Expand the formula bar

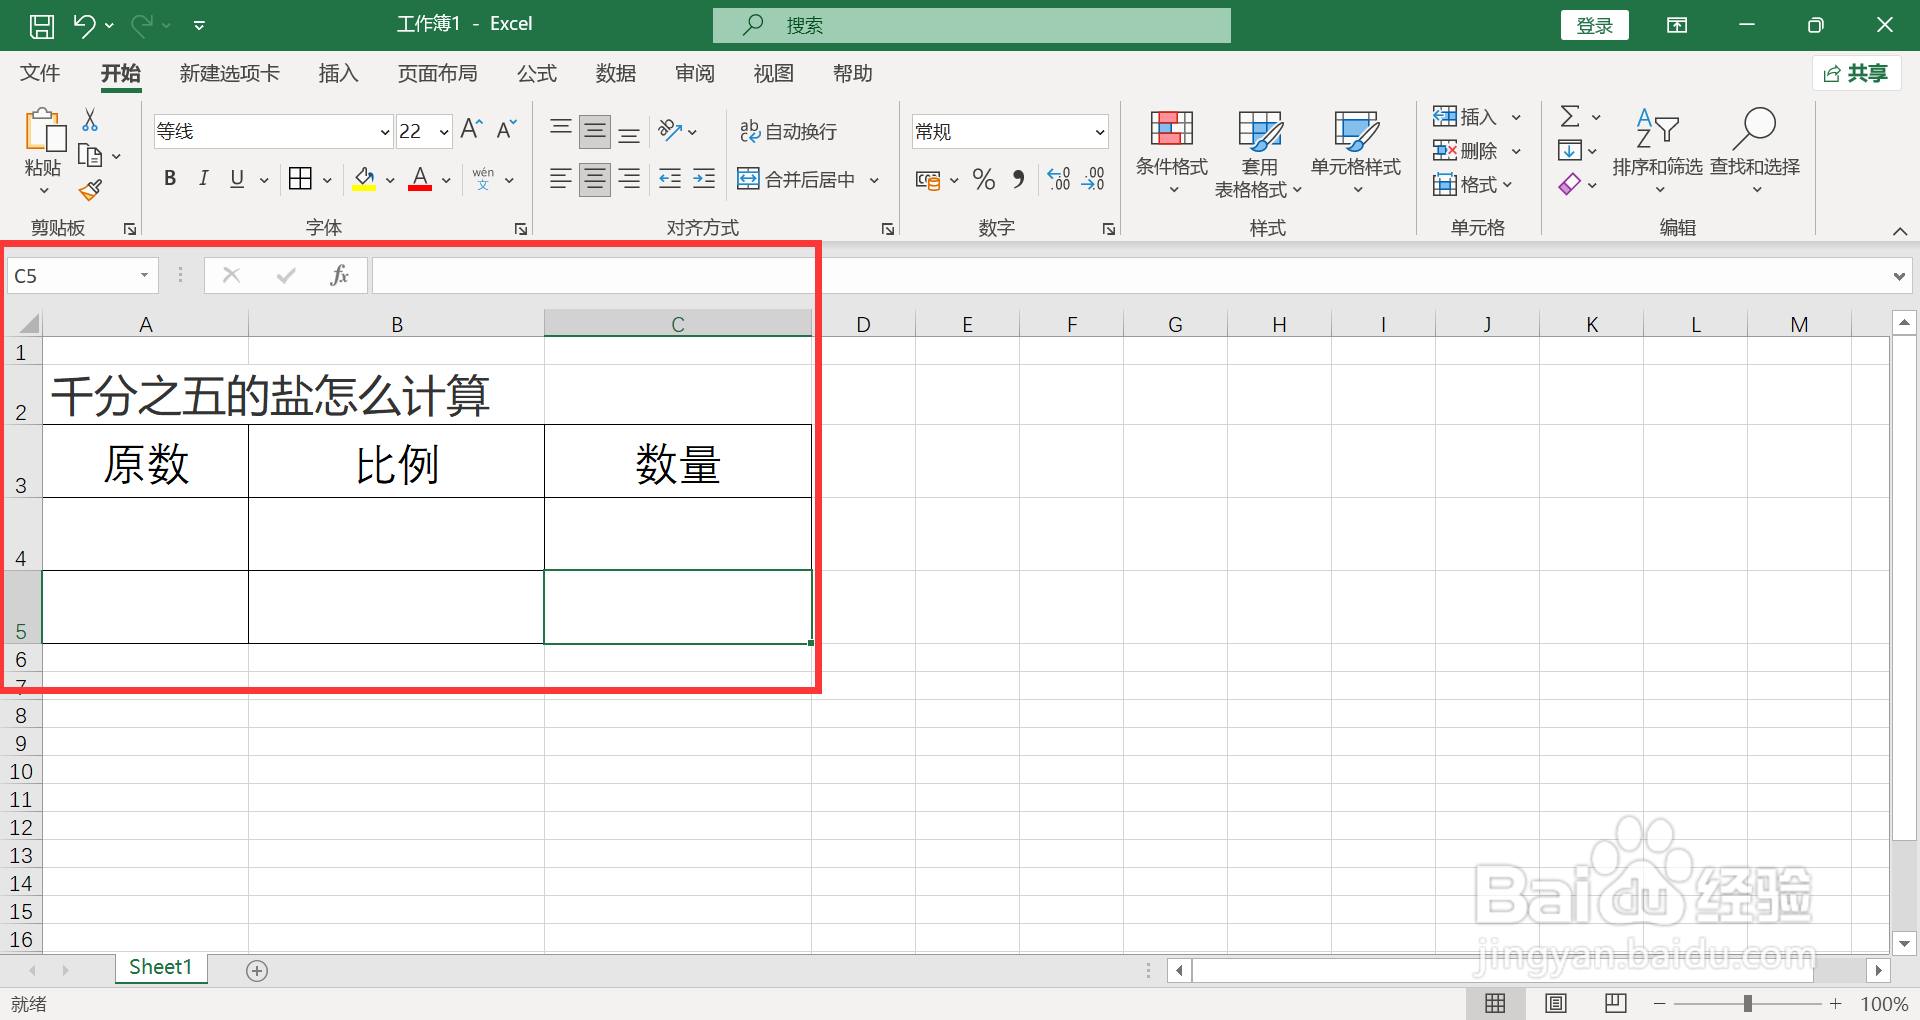click(1899, 276)
